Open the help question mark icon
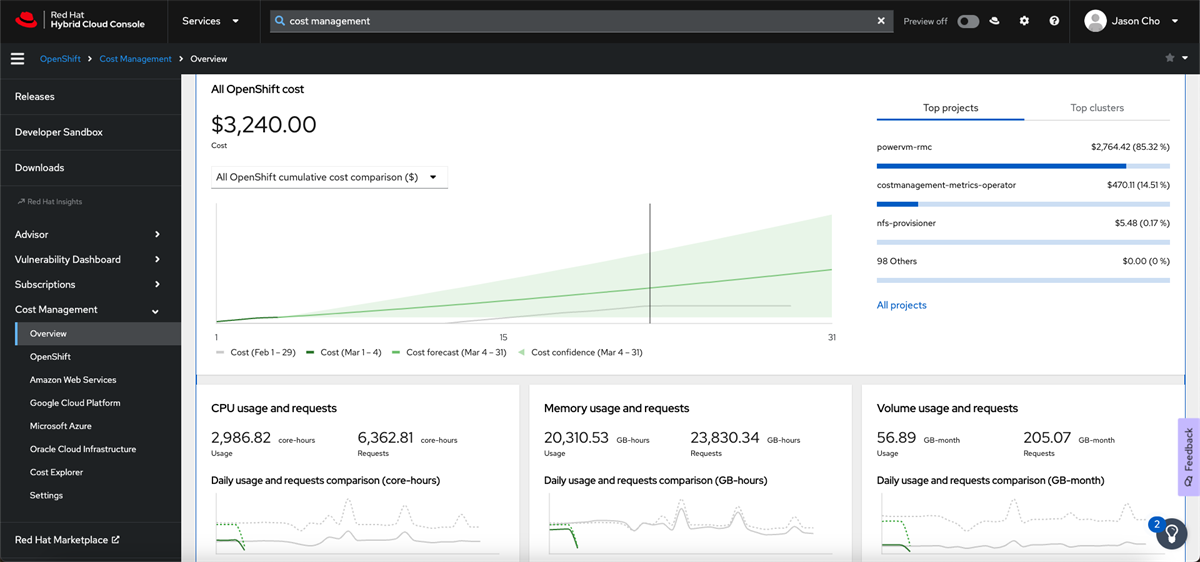Image resolution: width=1200 pixels, height=562 pixels. 1054,21
